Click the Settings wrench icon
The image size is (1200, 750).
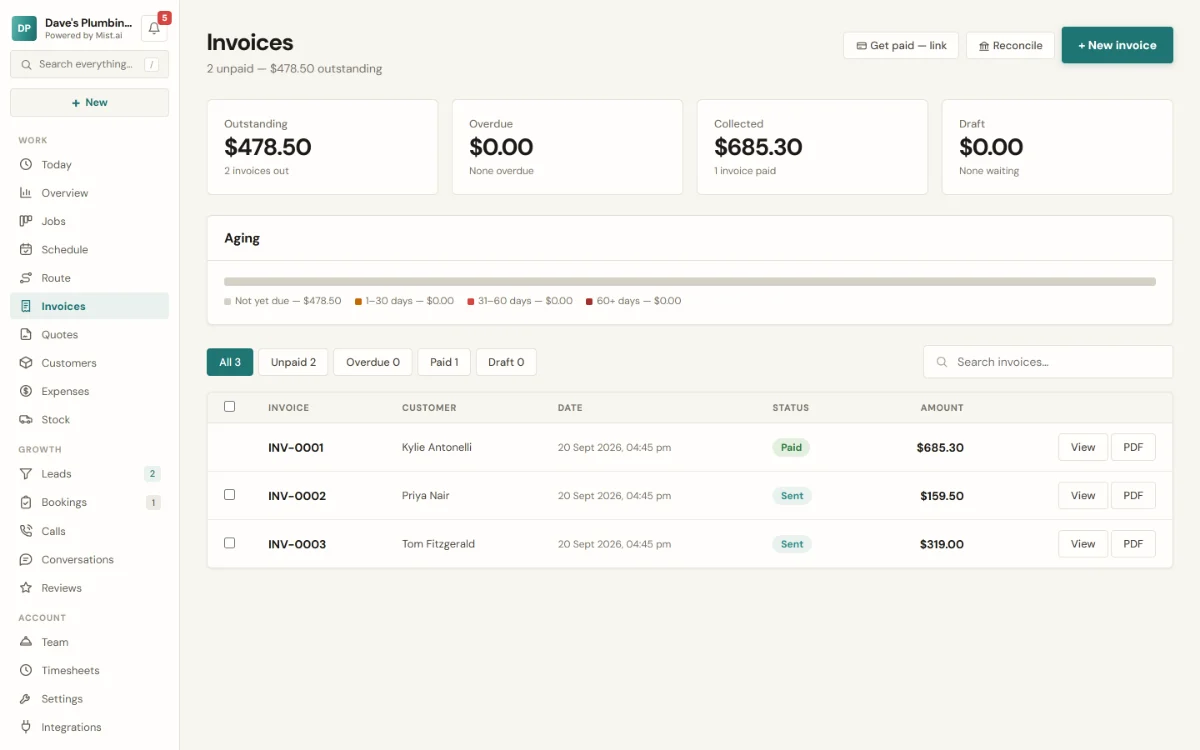(26, 699)
